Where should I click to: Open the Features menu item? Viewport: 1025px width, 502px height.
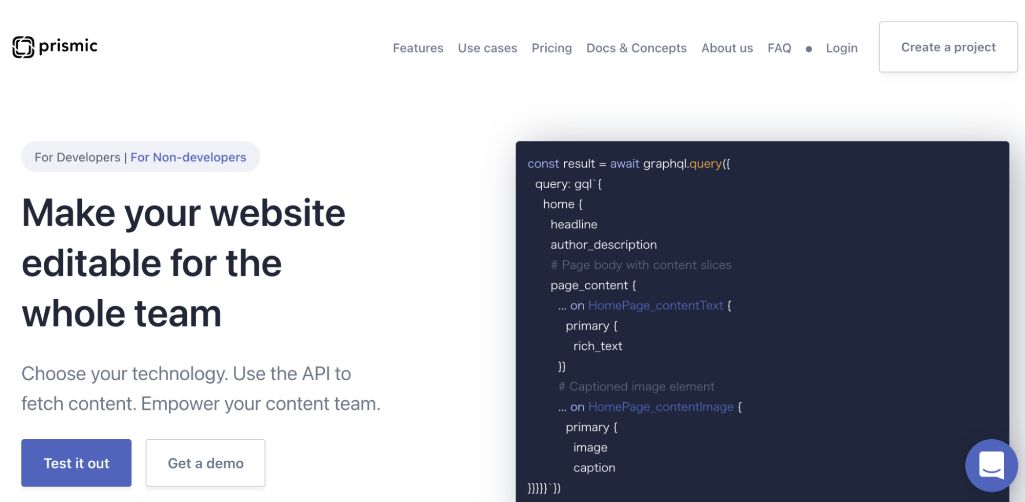[418, 48]
